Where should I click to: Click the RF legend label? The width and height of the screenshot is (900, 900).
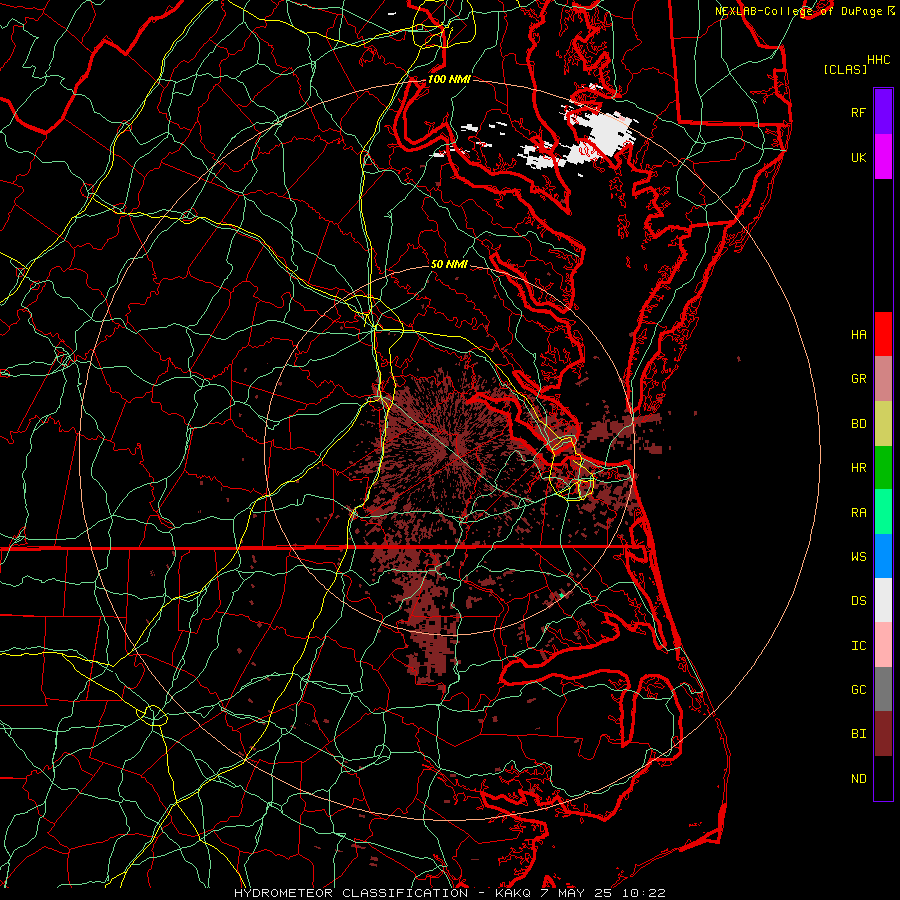click(858, 112)
